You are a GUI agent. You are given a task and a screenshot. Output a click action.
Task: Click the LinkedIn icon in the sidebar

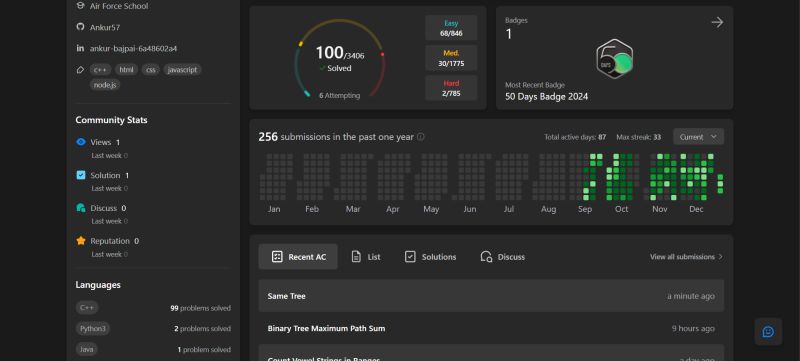[x=80, y=48]
